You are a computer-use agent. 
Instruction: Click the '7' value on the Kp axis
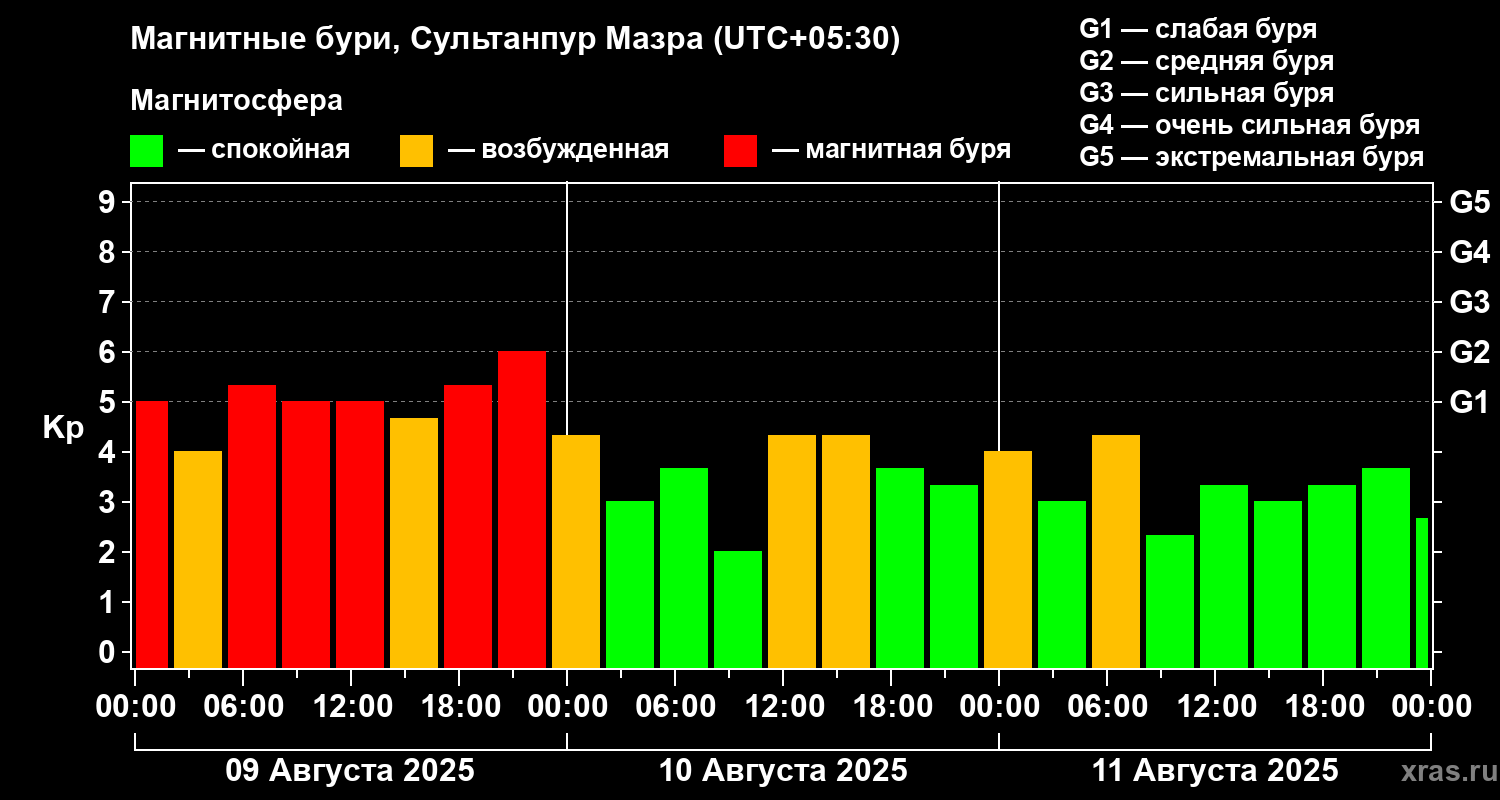(x=109, y=303)
